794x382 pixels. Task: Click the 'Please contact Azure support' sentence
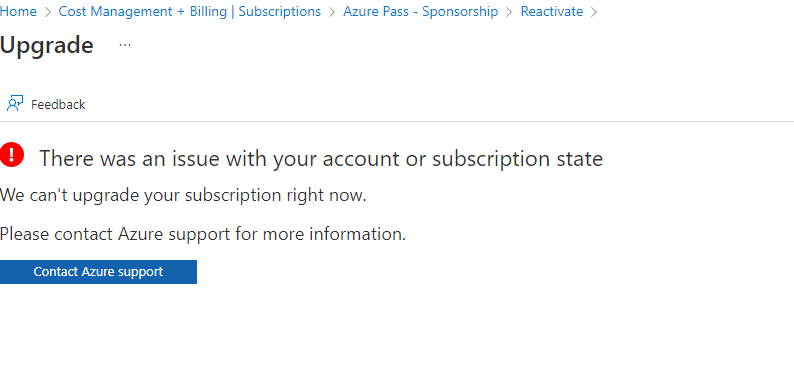(x=203, y=234)
